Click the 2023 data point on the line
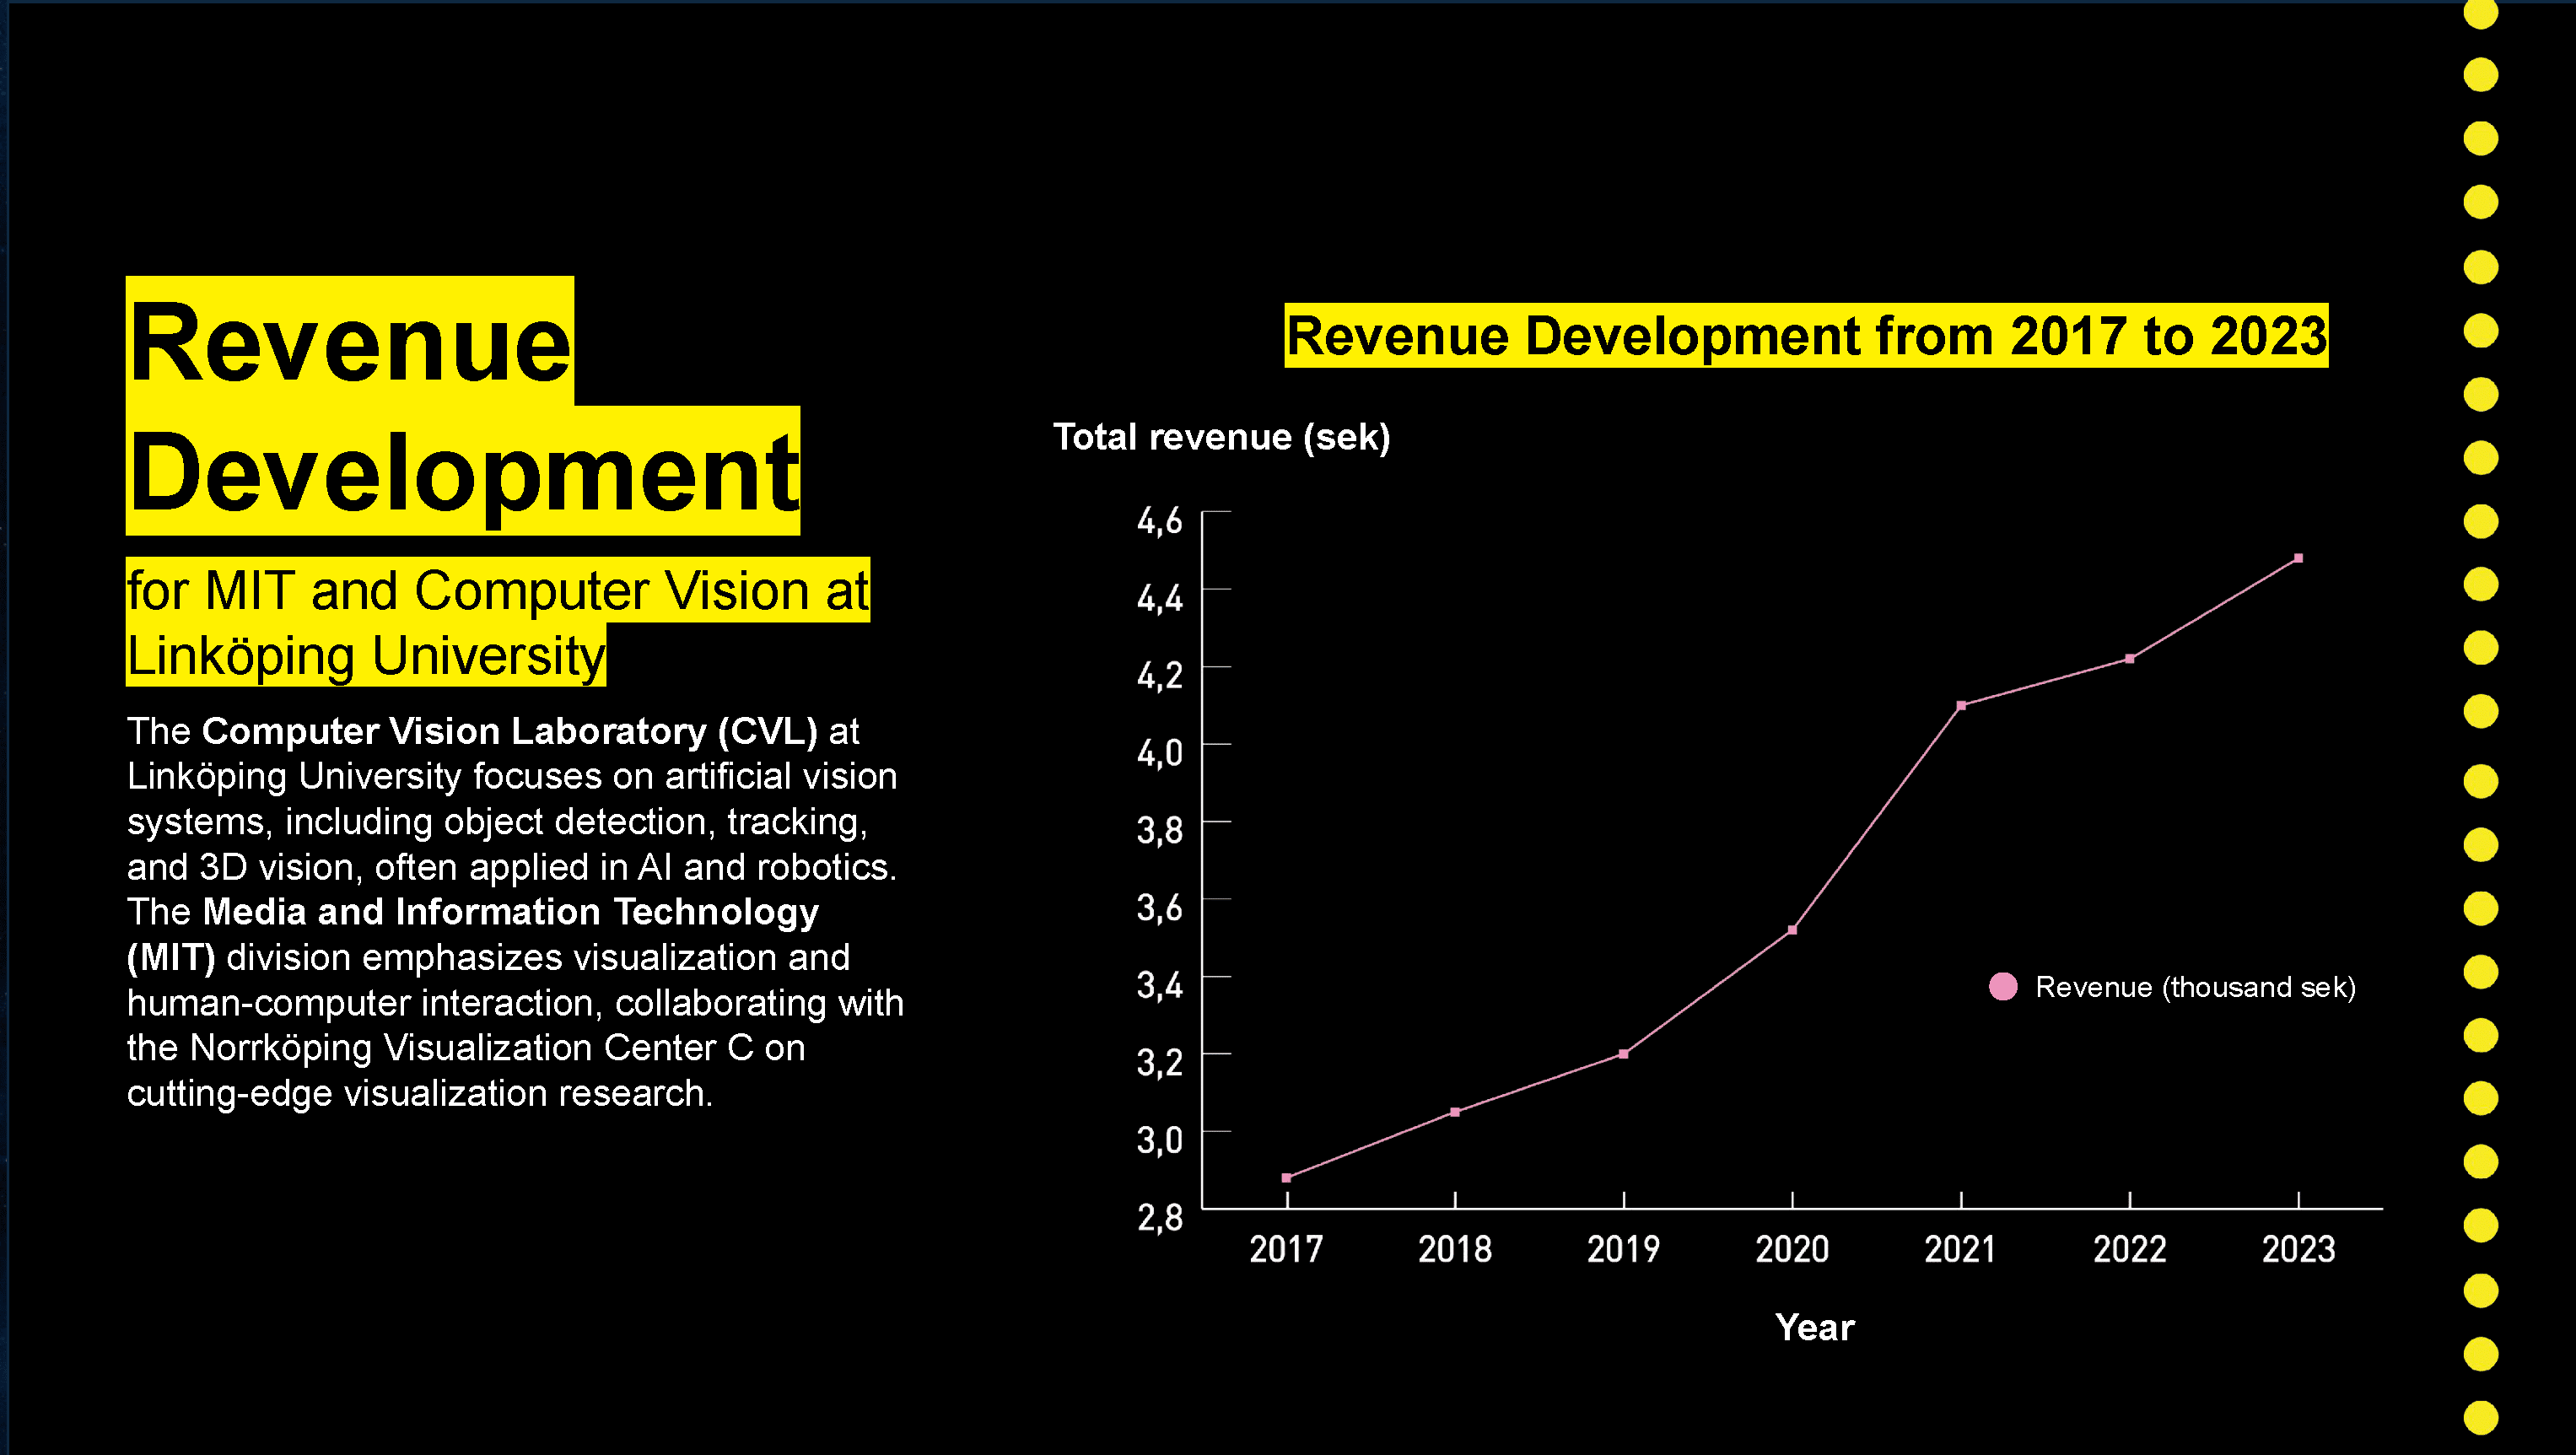Image resolution: width=2576 pixels, height=1455 pixels. (2298, 558)
